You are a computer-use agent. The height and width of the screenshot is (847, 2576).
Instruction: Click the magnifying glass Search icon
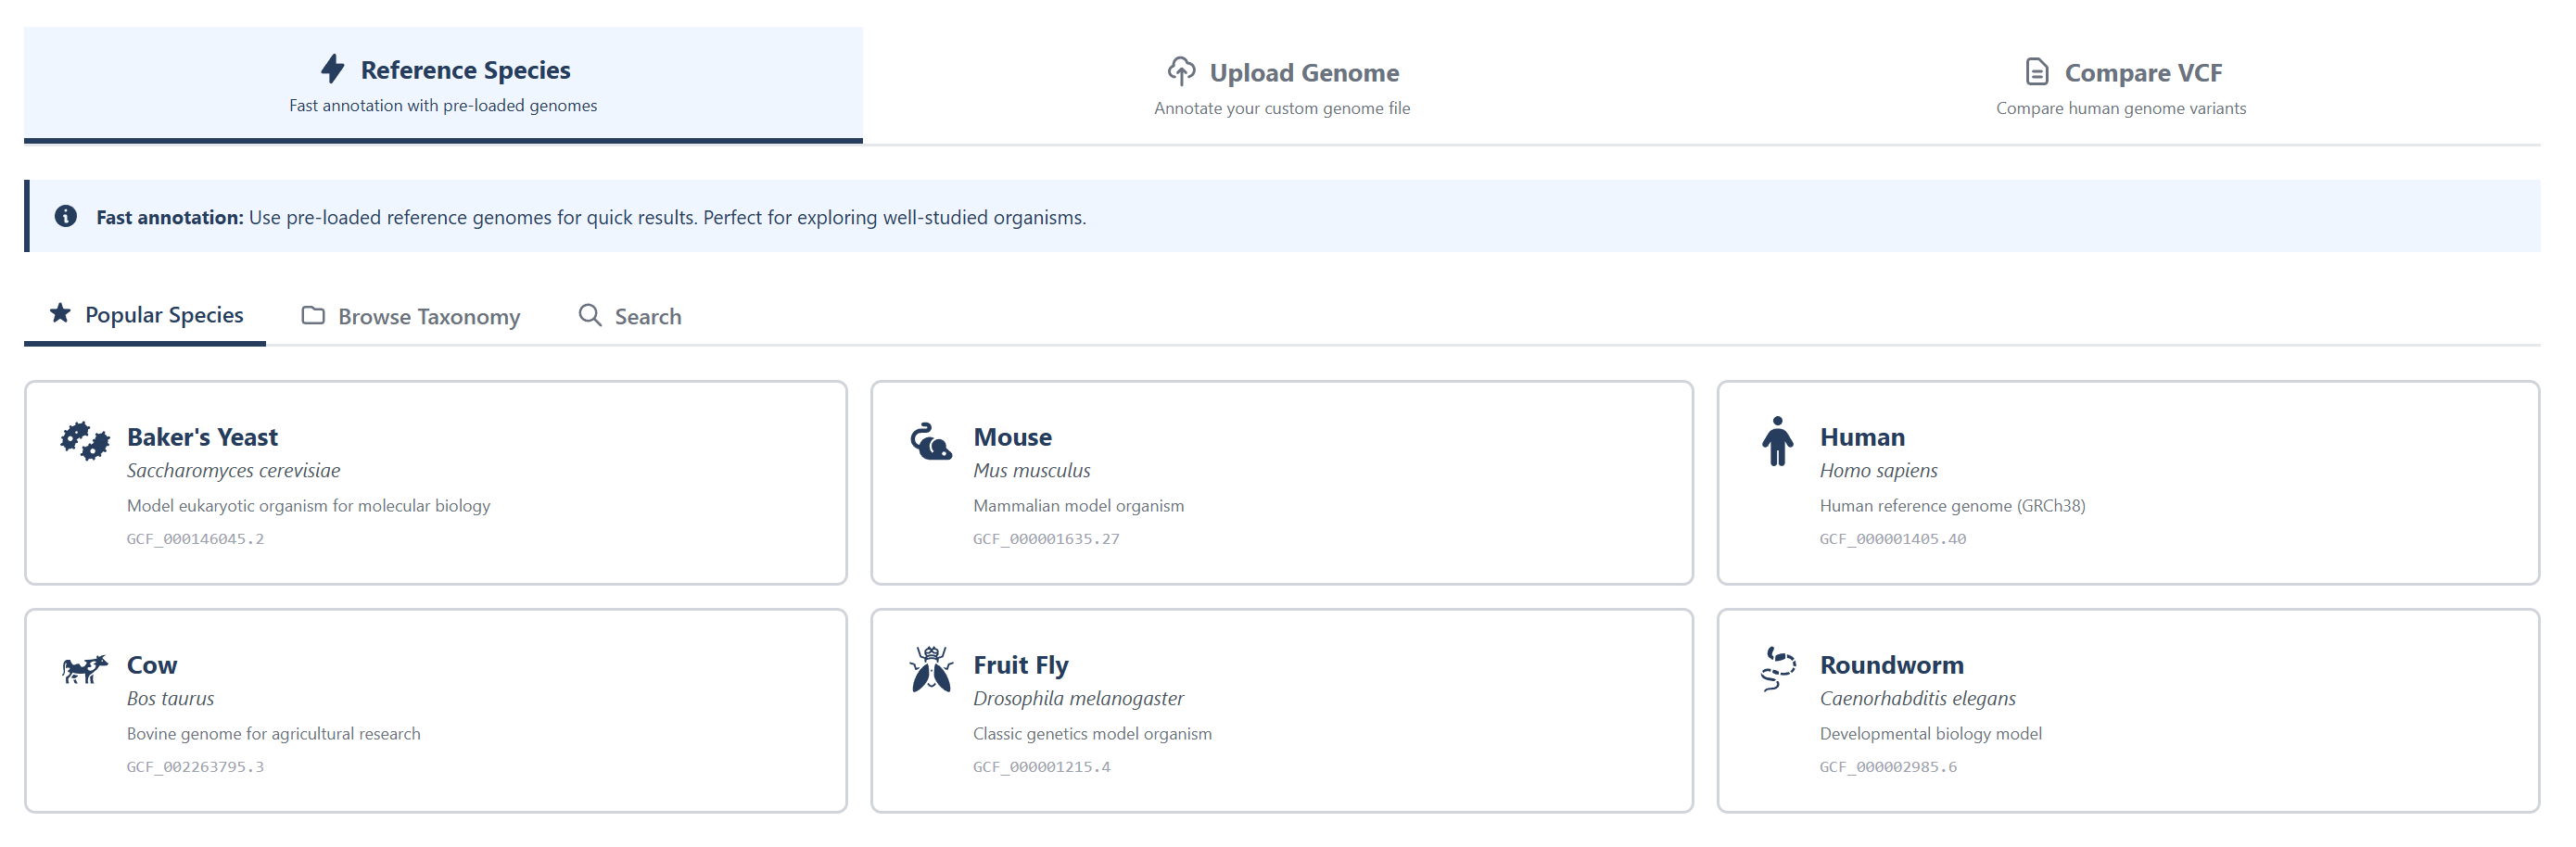coord(589,315)
